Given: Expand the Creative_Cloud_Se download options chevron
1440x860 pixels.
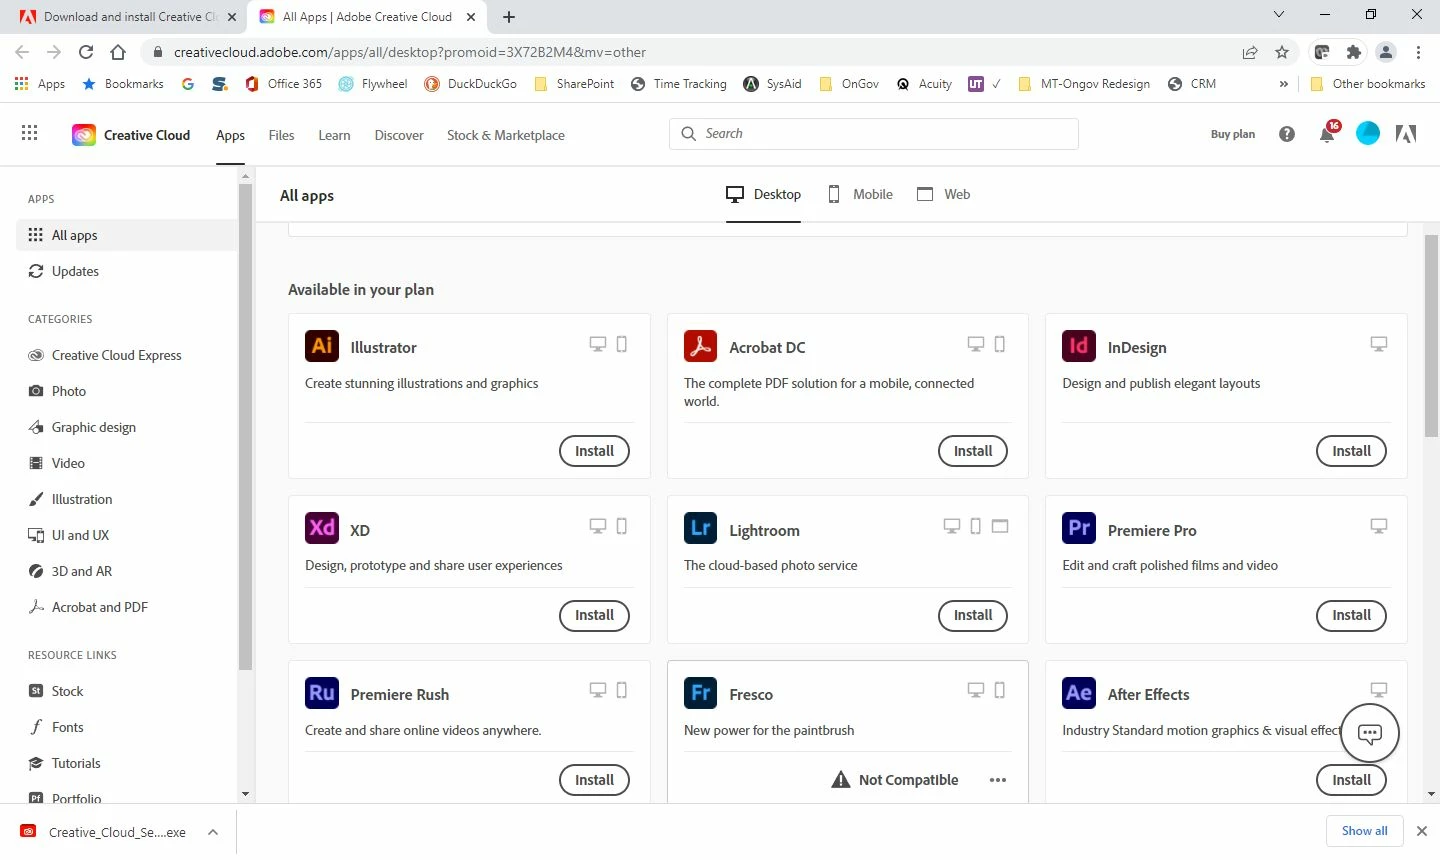Looking at the screenshot, I should click(212, 832).
